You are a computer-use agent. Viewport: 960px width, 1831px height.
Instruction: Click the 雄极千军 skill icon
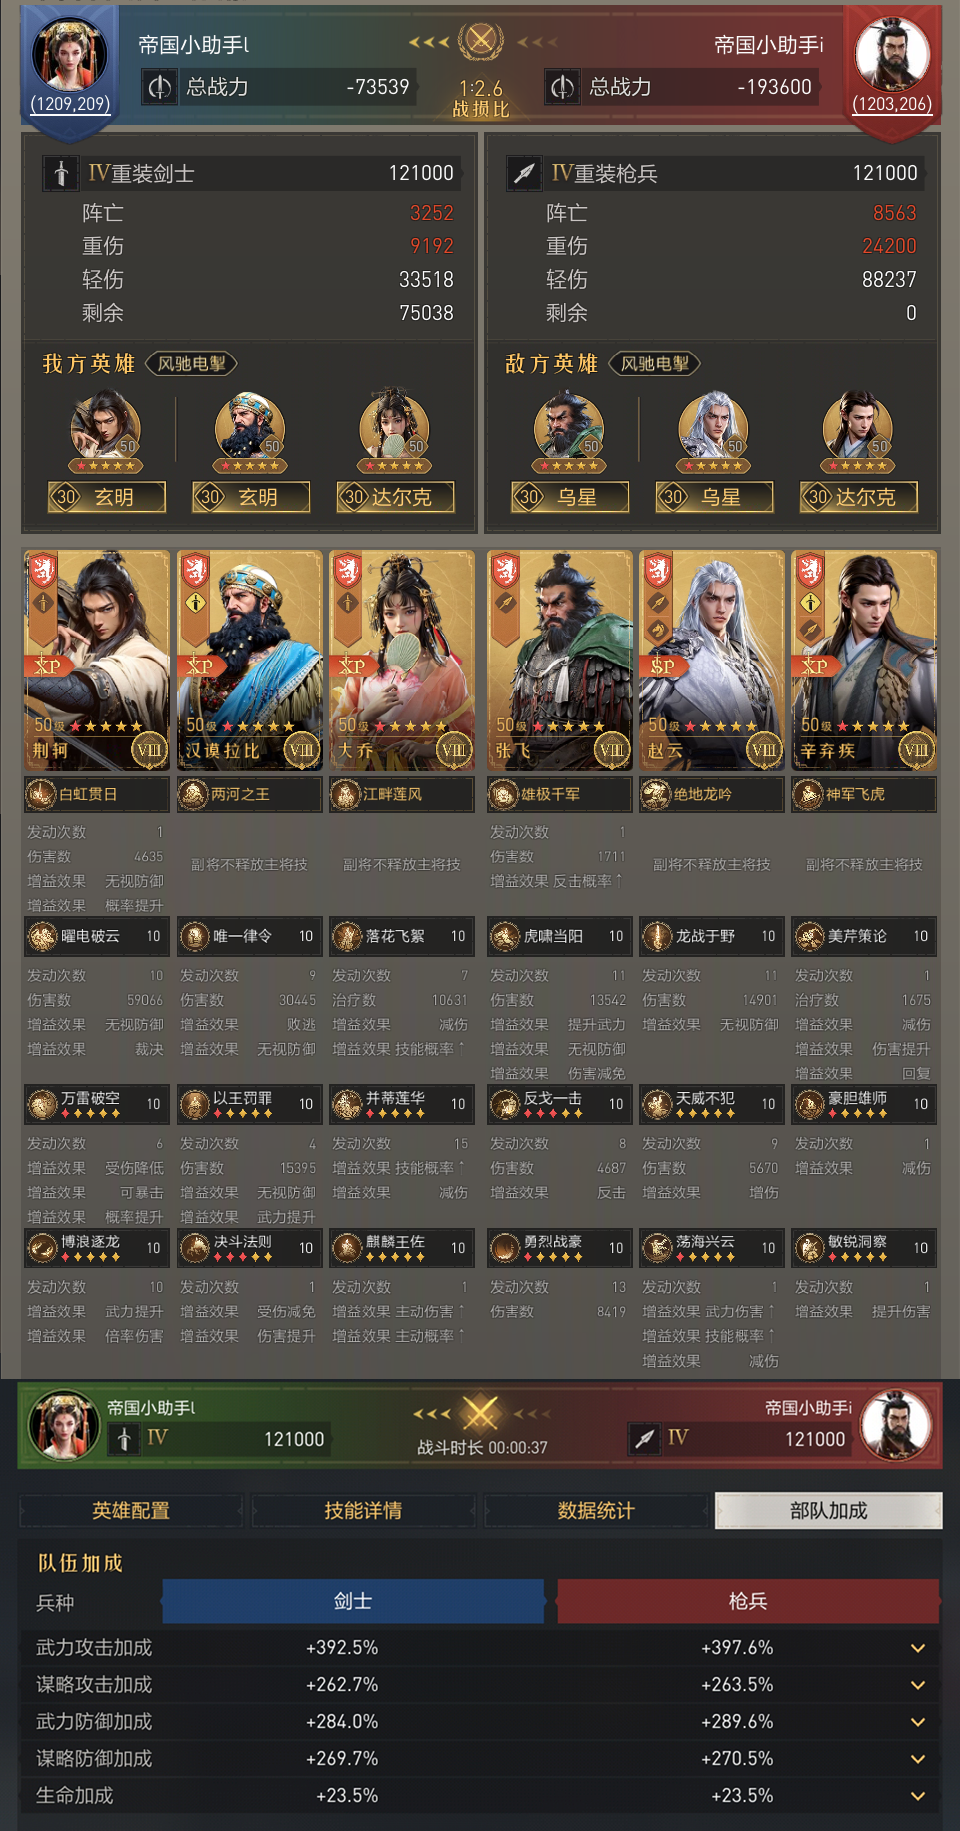click(x=503, y=795)
